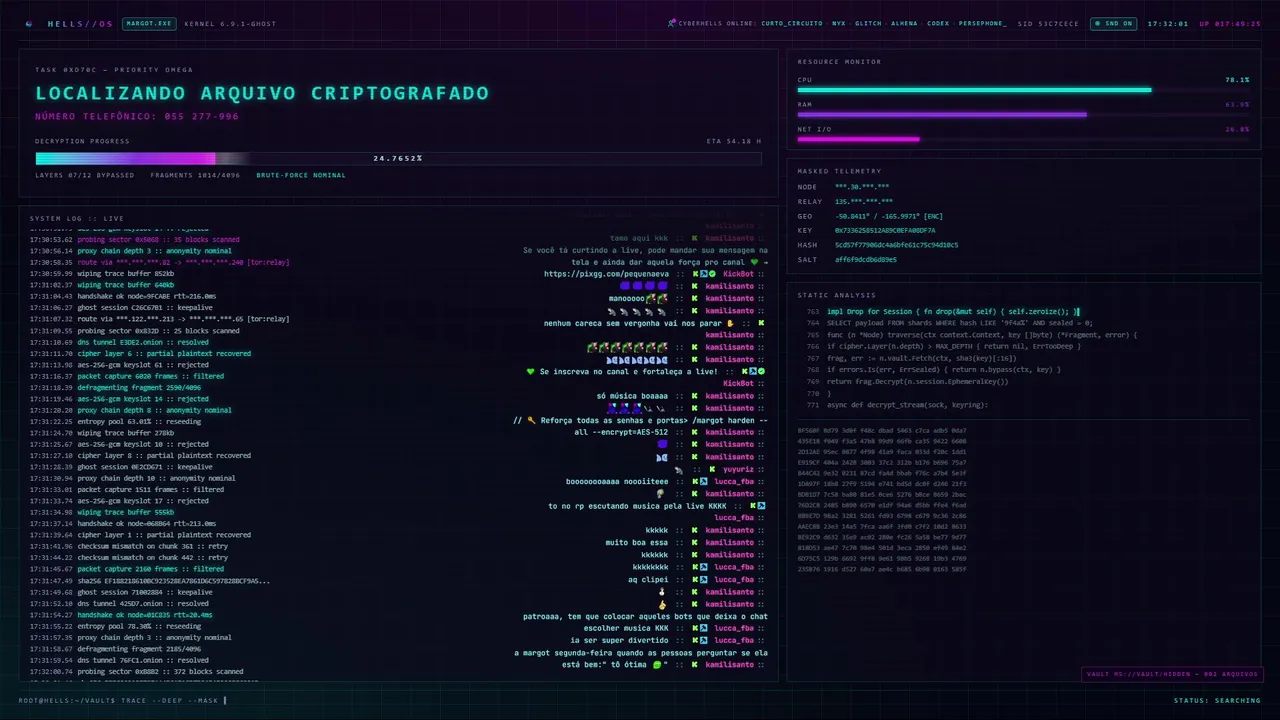The image size is (1280, 720).
Task: Click the CPU percentage 78.1%
Action: (1237, 80)
